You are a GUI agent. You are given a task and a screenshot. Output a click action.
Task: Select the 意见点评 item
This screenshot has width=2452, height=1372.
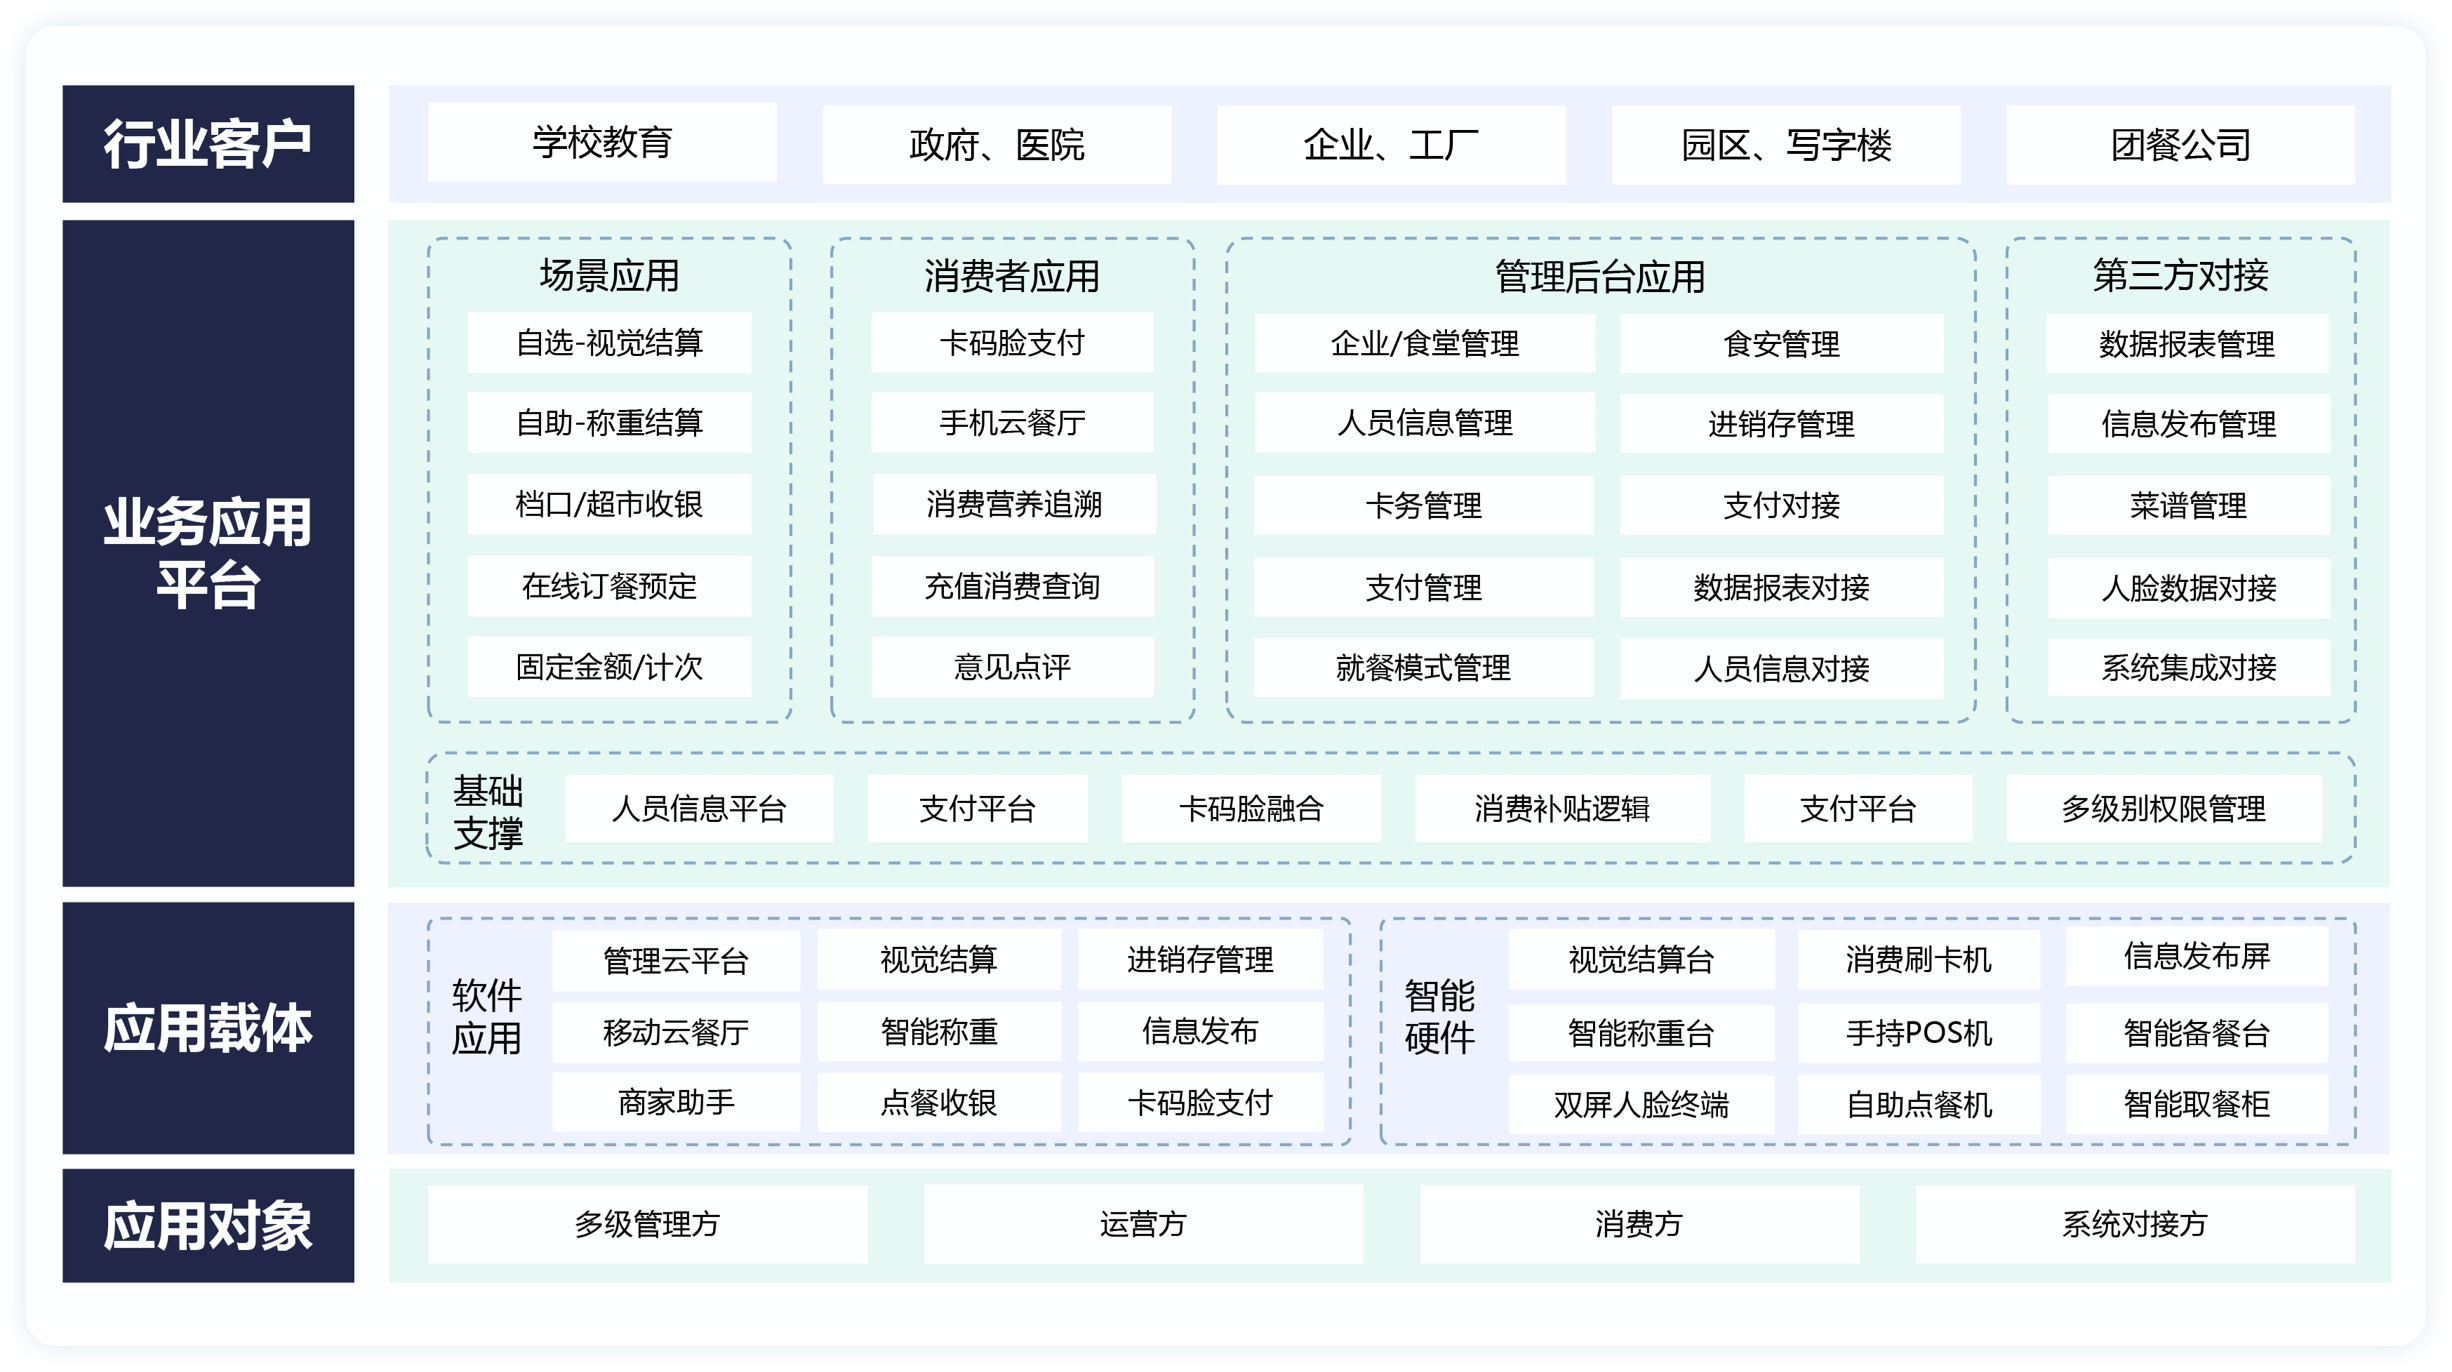[x=1012, y=667]
